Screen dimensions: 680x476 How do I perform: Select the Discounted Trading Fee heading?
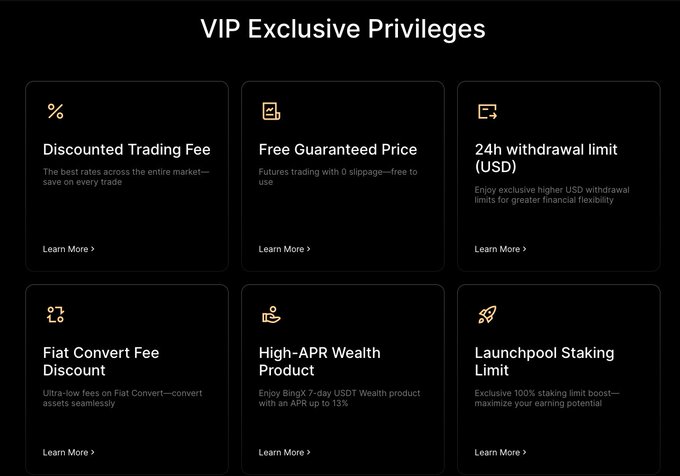tap(127, 150)
